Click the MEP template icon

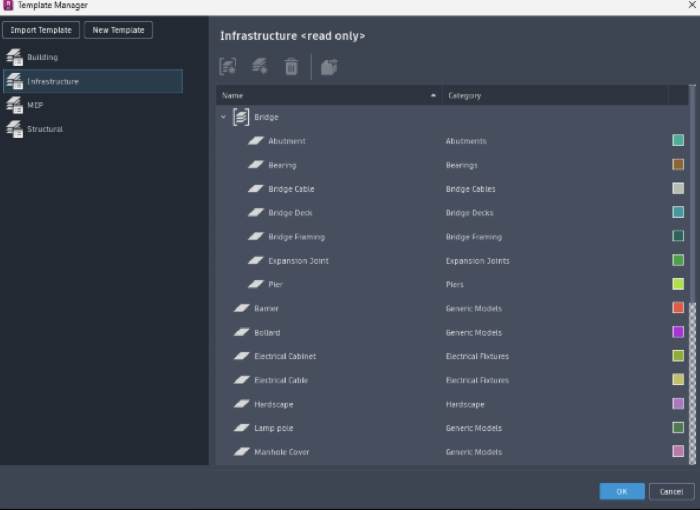coord(14,105)
